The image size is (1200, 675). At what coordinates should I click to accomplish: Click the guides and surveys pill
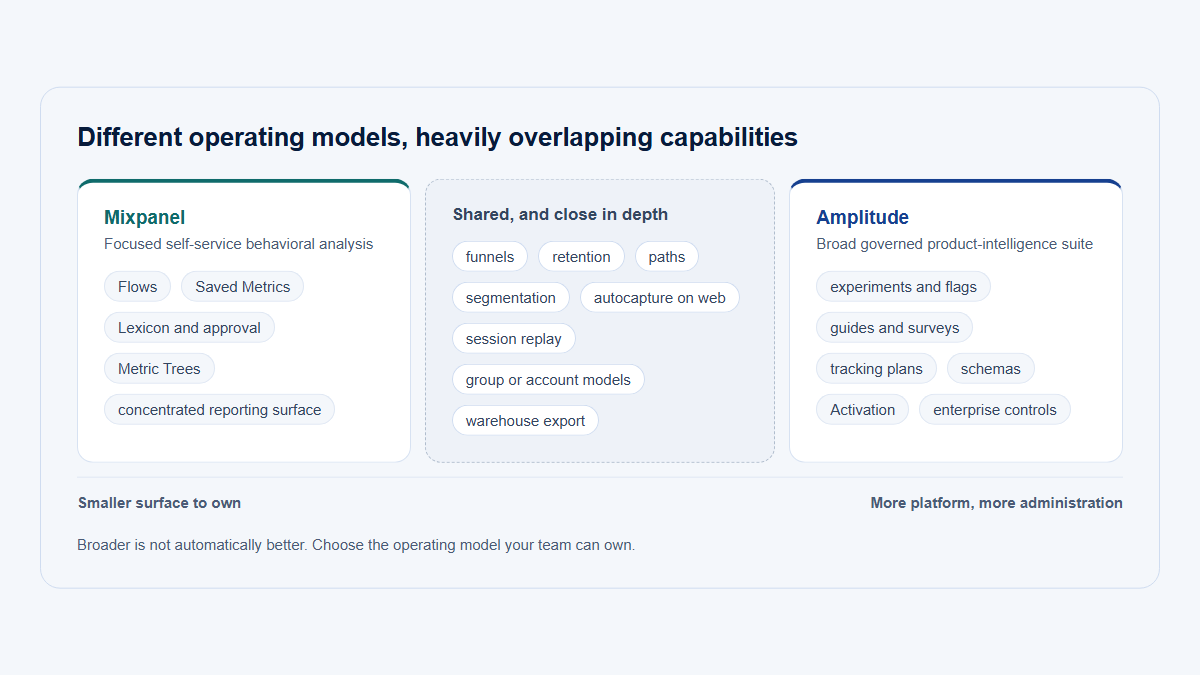click(x=894, y=328)
